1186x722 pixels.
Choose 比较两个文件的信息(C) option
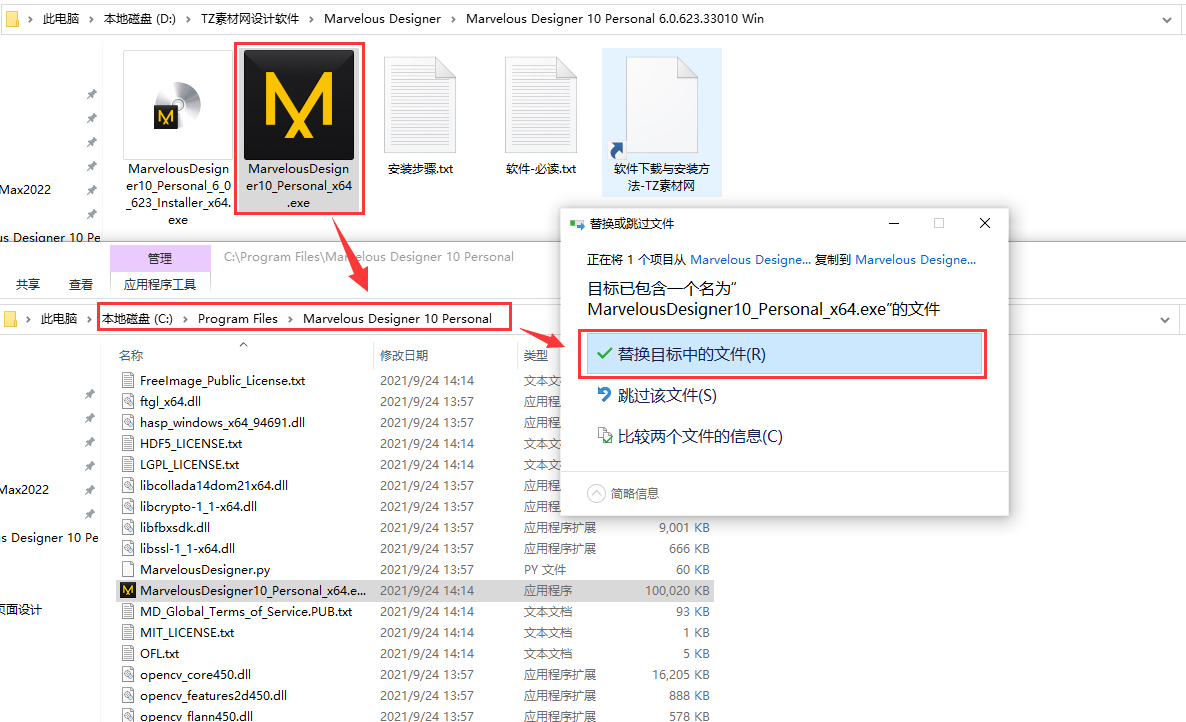pos(690,436)
